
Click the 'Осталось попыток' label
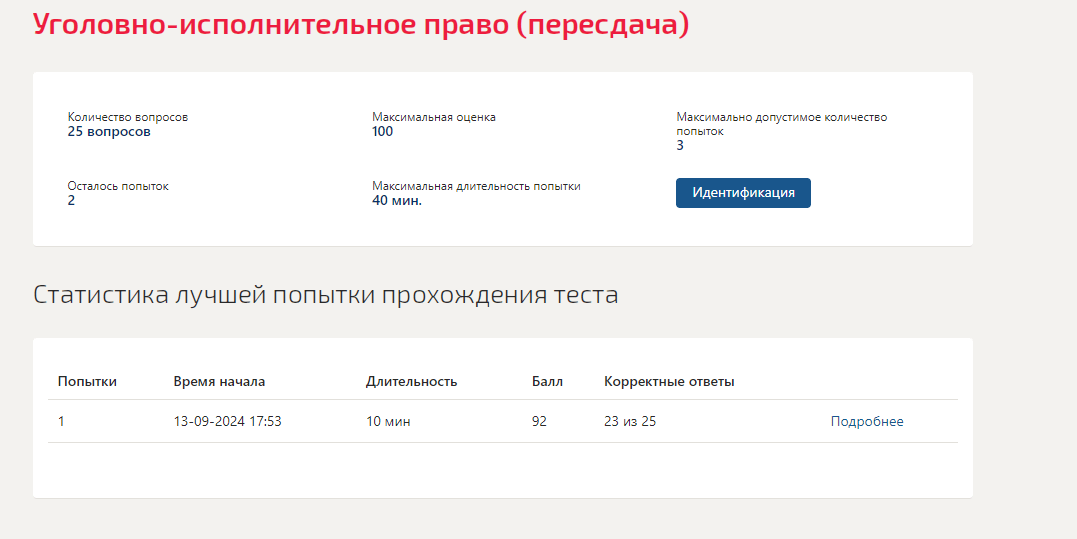pos(118,186)
